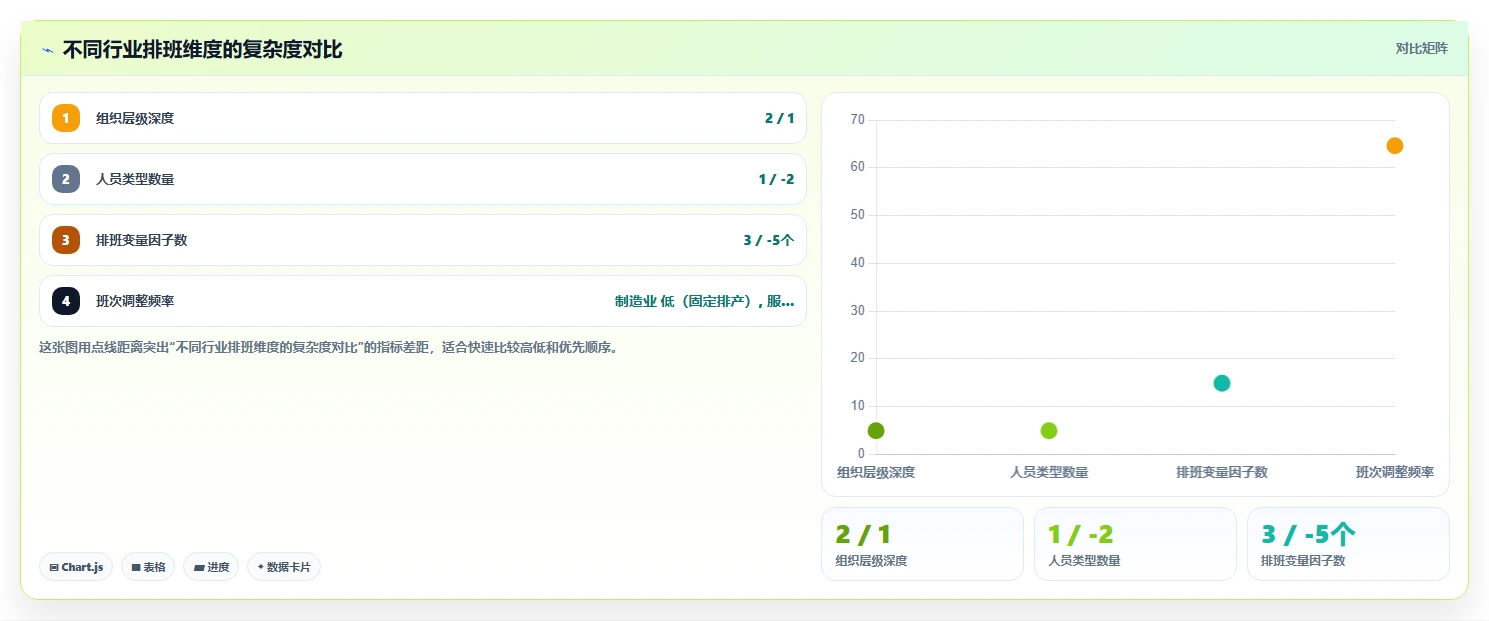The image size is (1489, 621).
Task: Select the 组织层级深度 list row
Action: [x=423, y=118]
